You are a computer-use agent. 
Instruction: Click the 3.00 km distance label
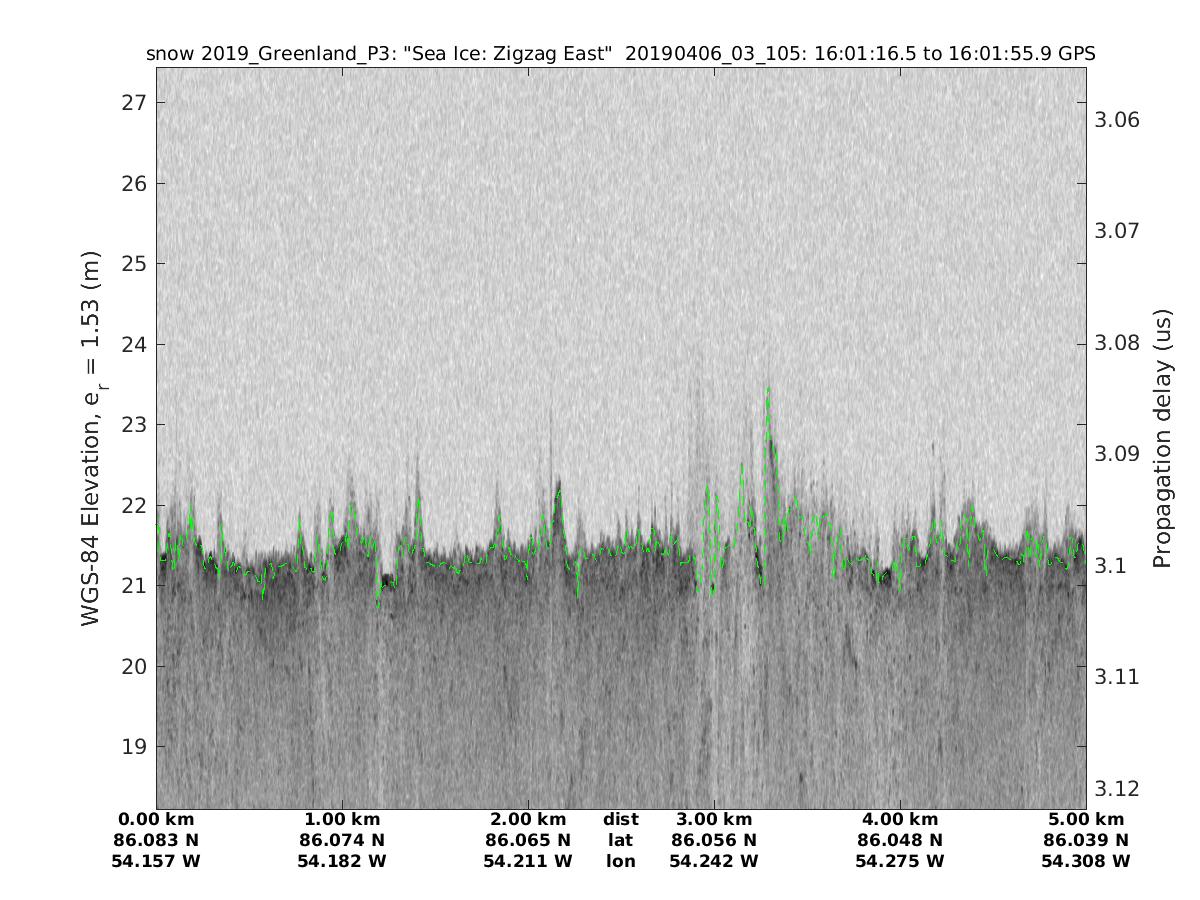(713, 820)
